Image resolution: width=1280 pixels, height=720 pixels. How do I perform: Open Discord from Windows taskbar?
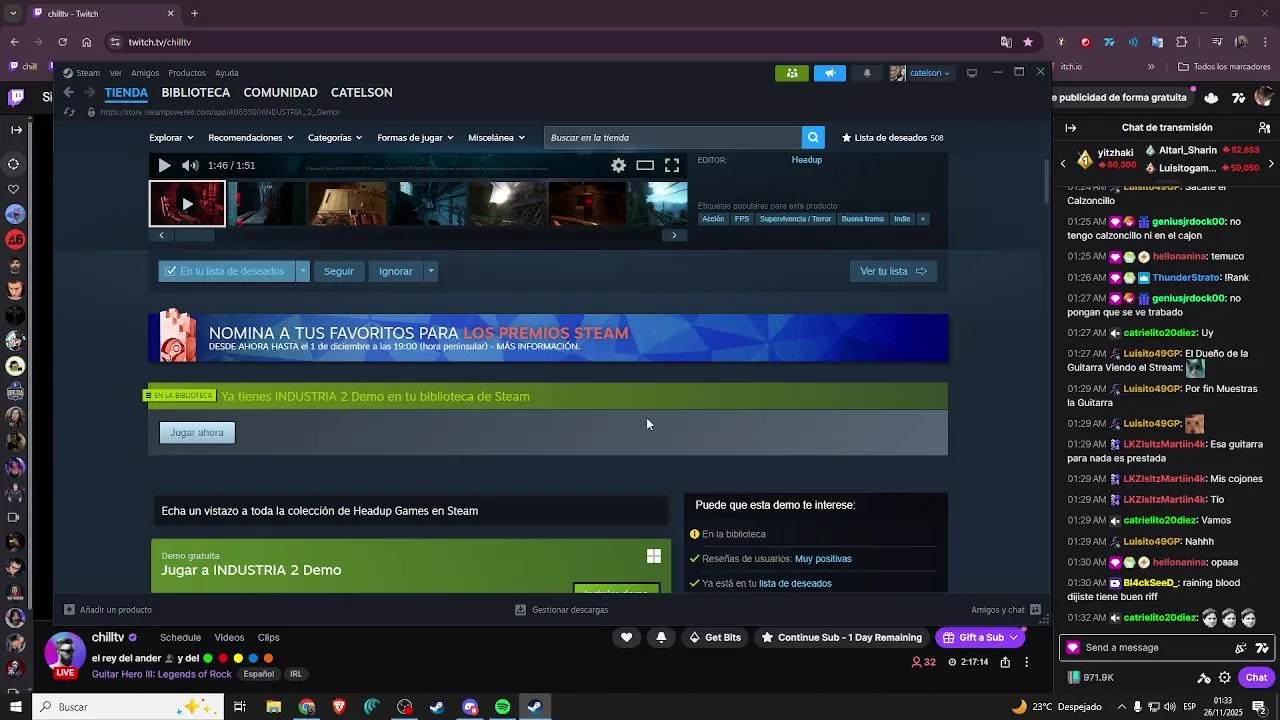470,707
